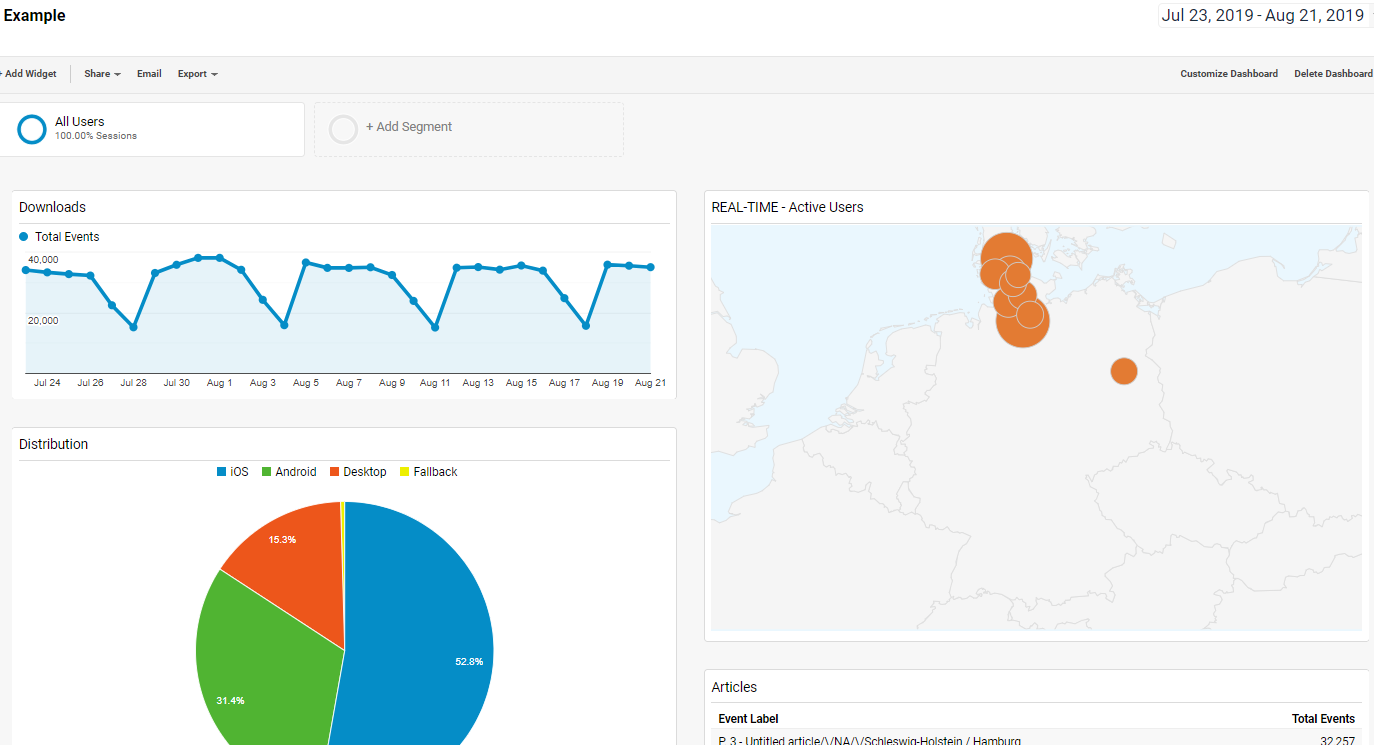Click the All Users circle icon
Viewport: 1374px width, 745px height.
tap(32, 129)
